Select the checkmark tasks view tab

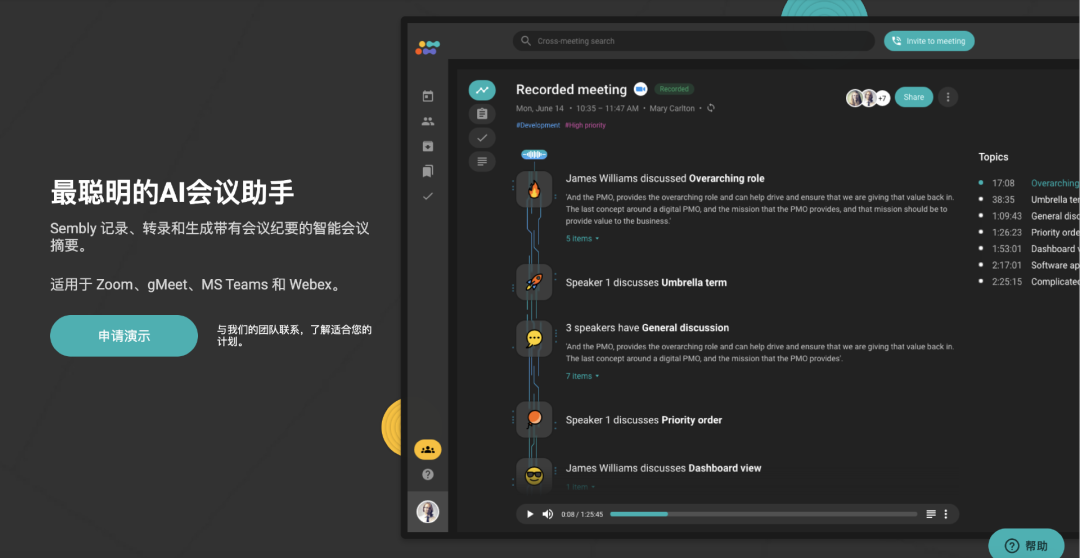[x=482, y=138]
